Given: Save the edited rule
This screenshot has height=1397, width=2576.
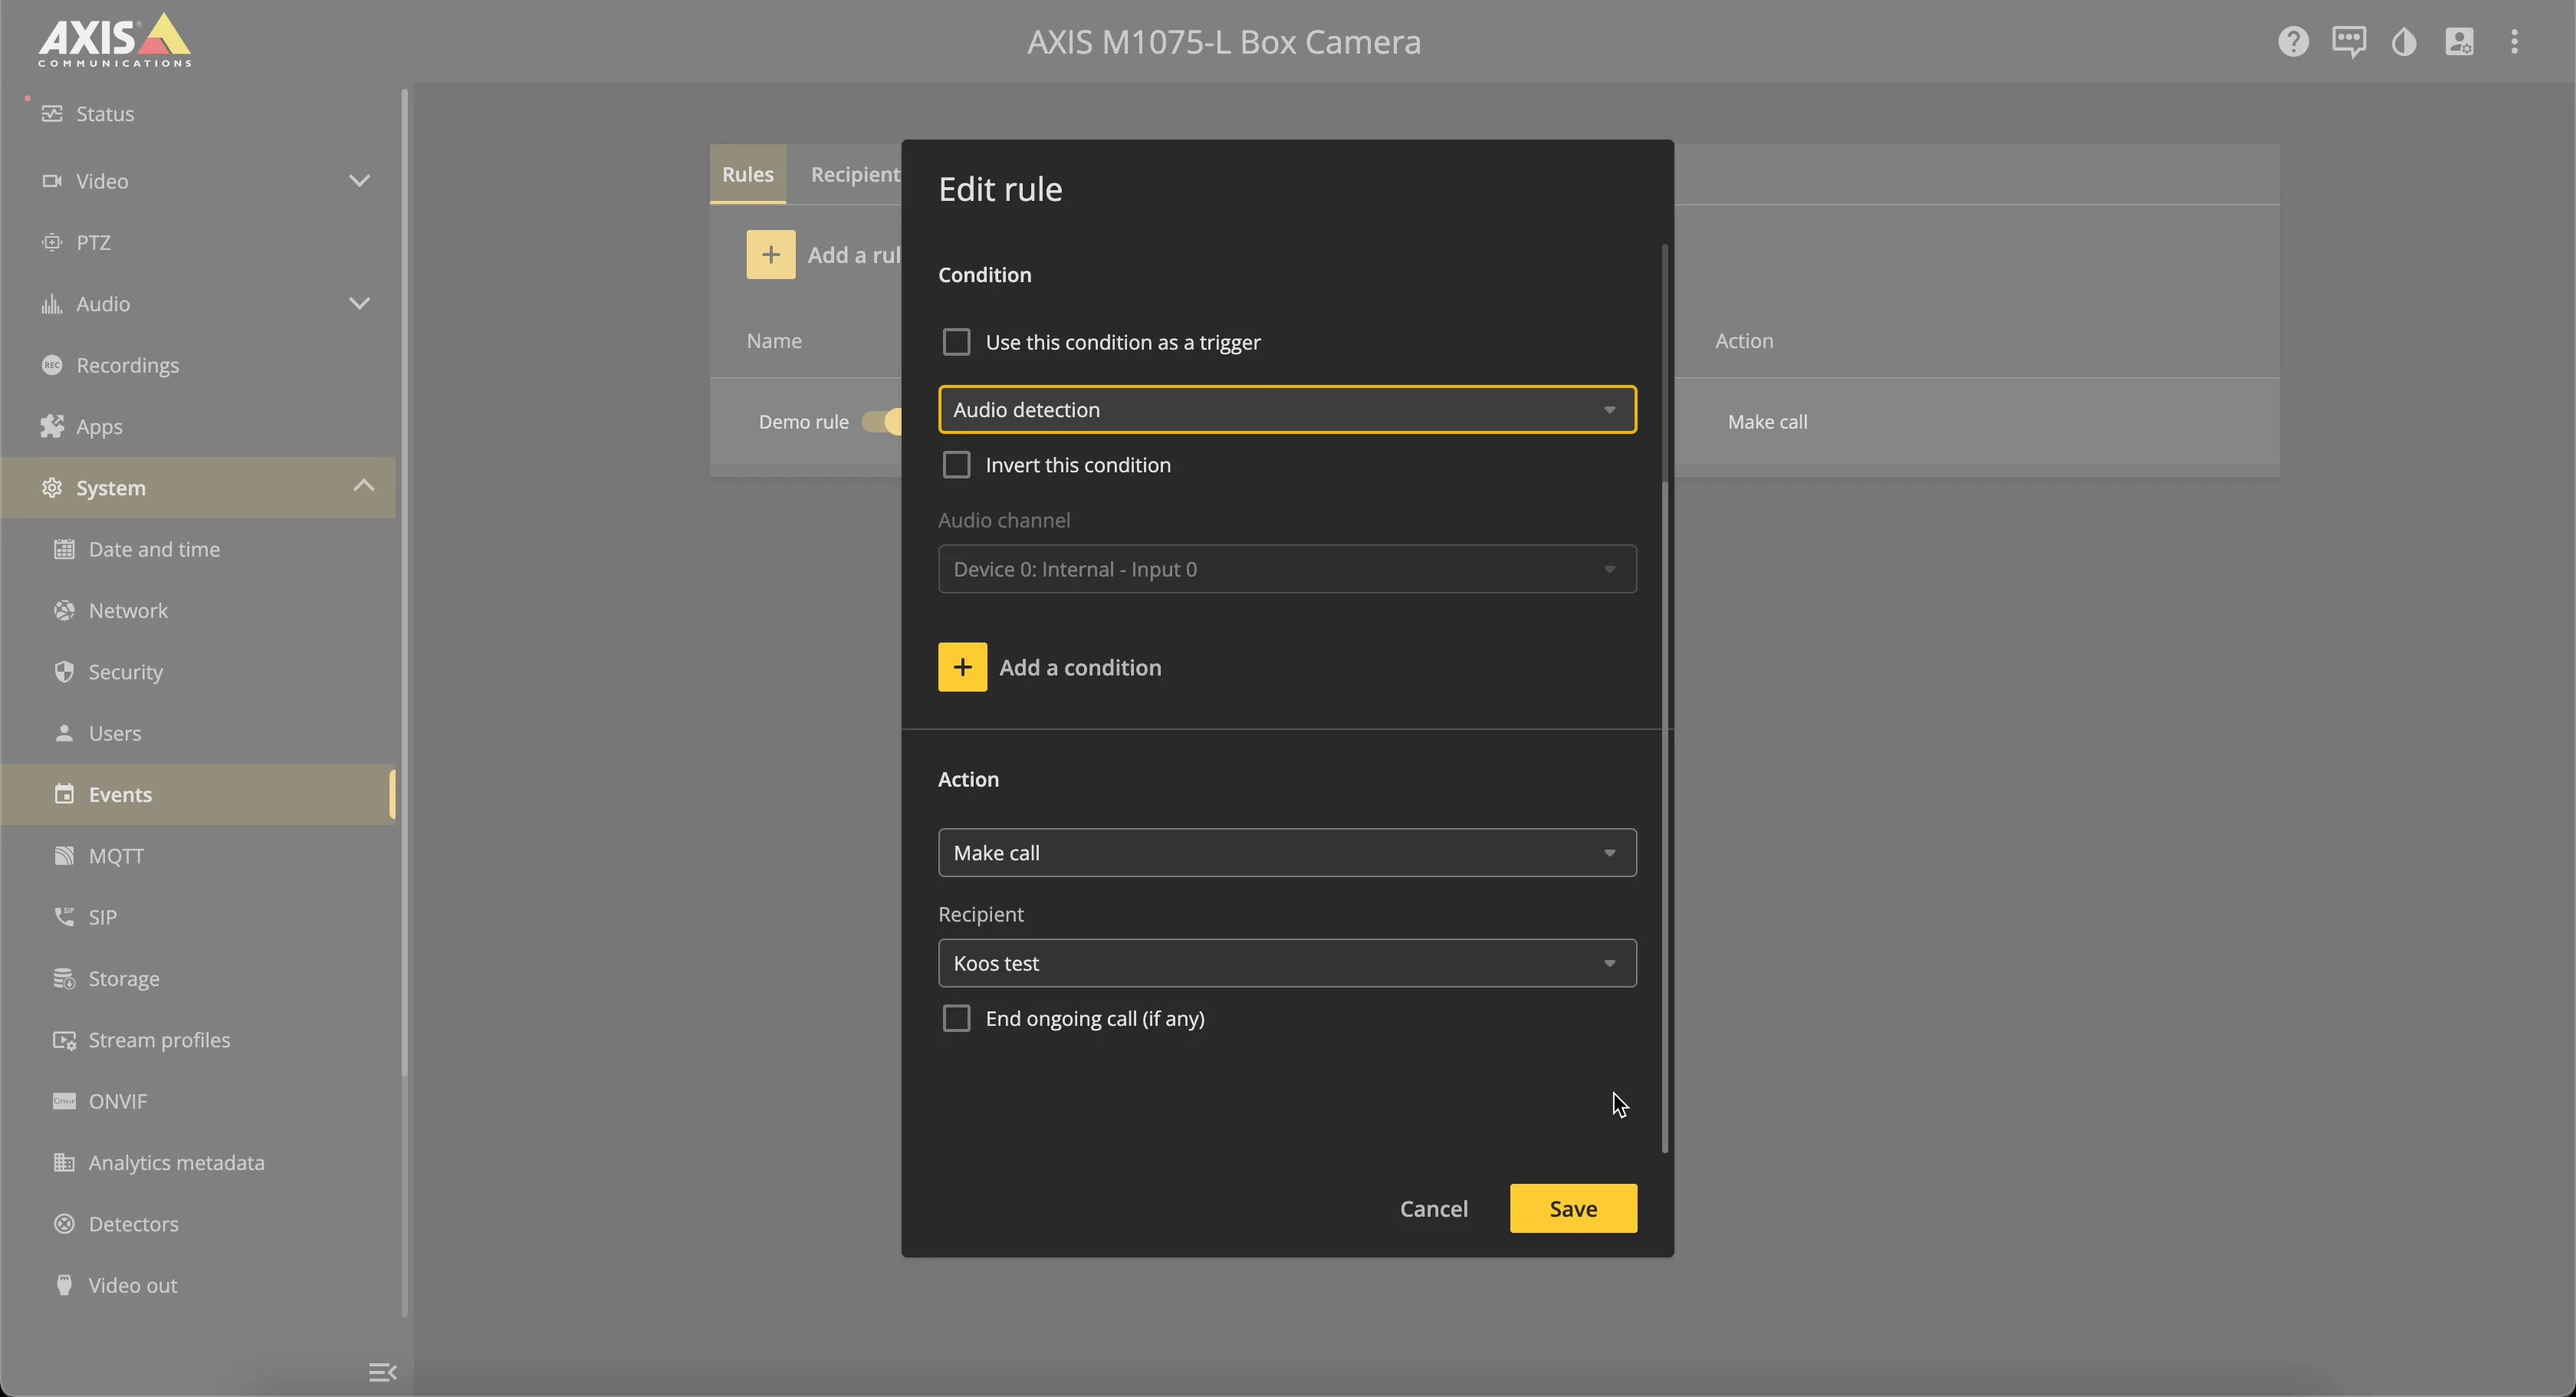Looking at the screenshot, I should (1573, 1209).
